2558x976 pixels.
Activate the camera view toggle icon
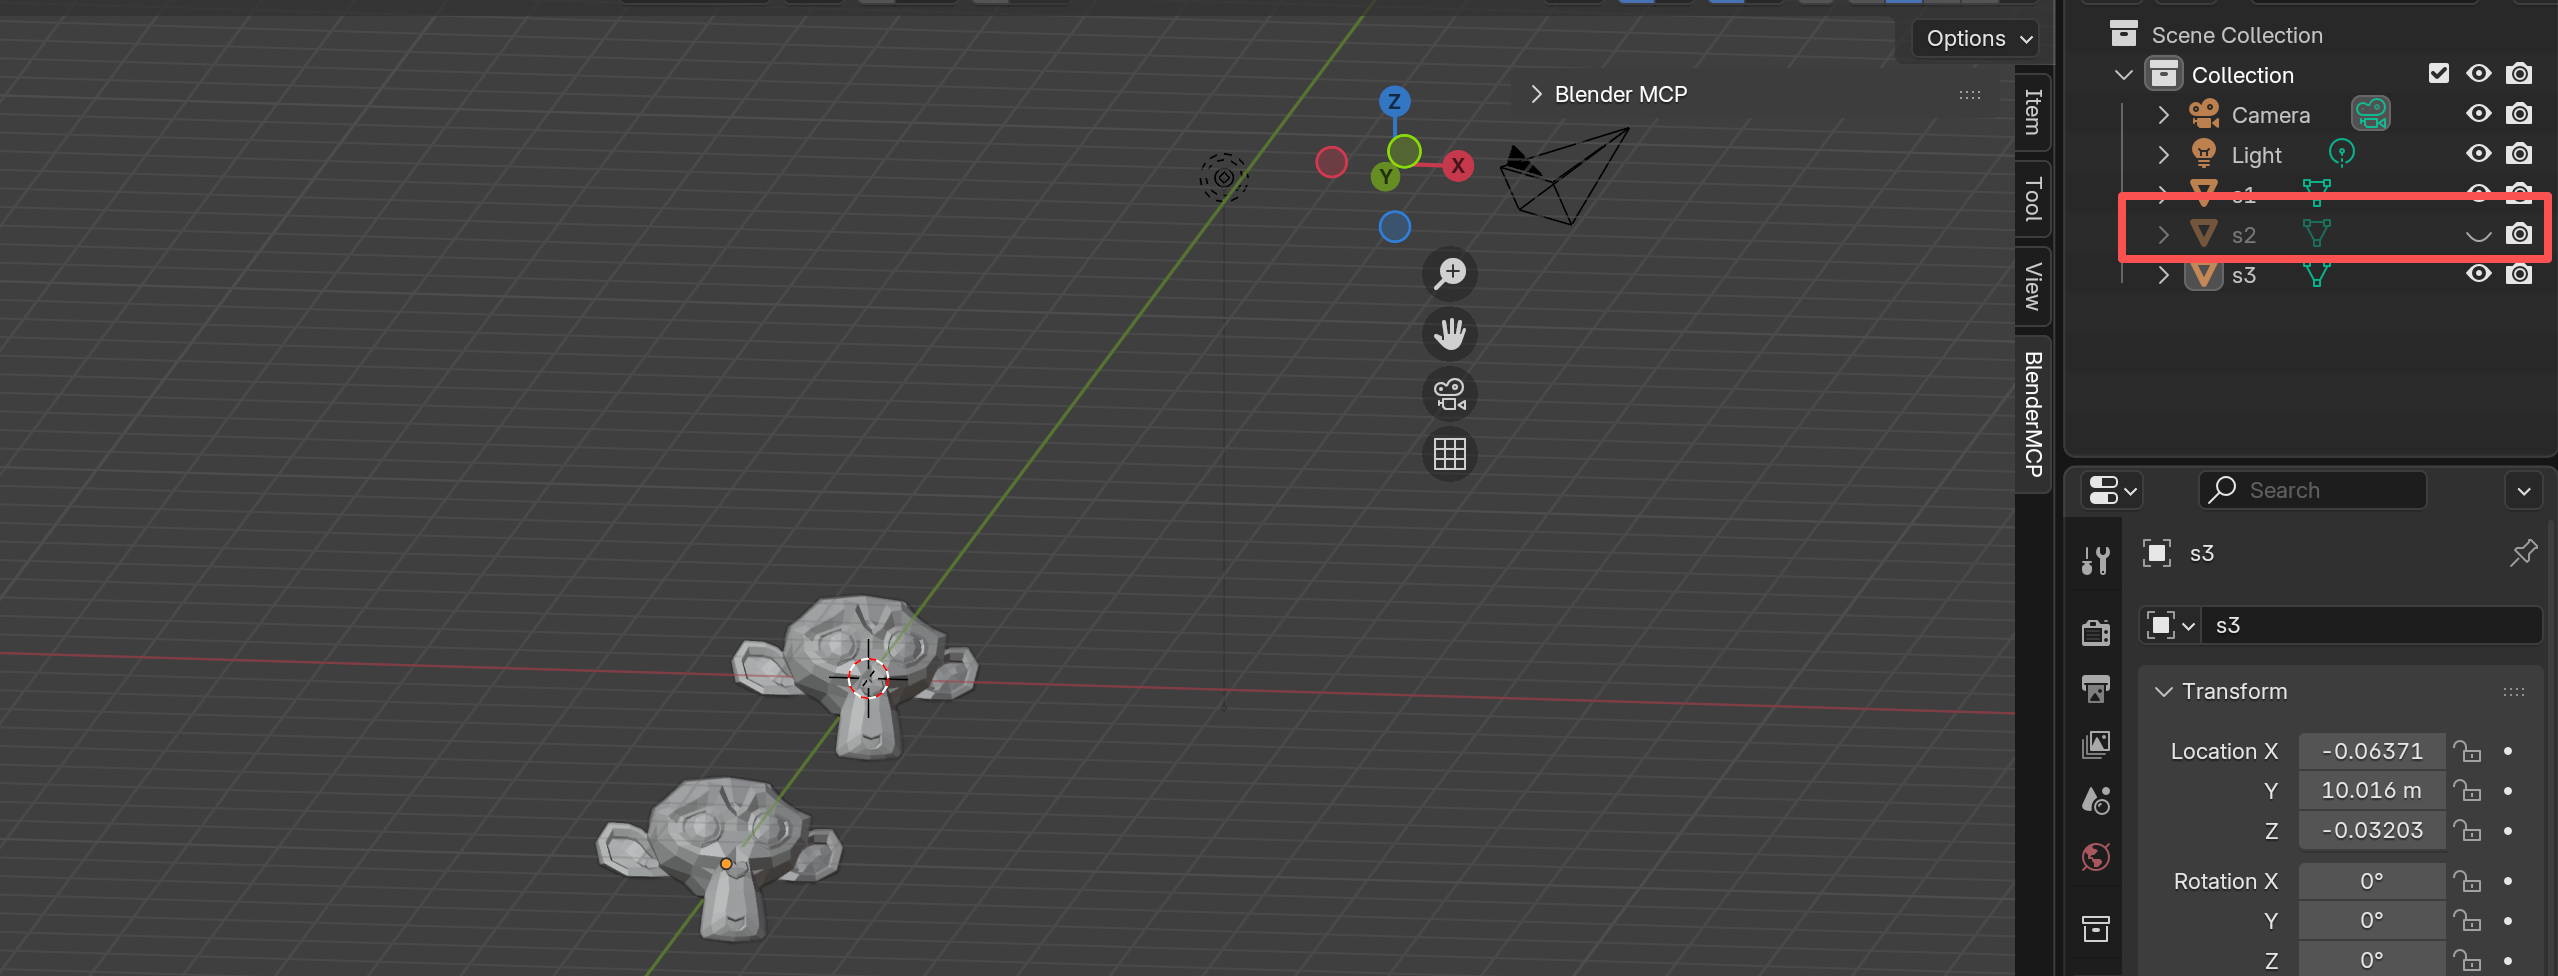tap(1449, 393)
